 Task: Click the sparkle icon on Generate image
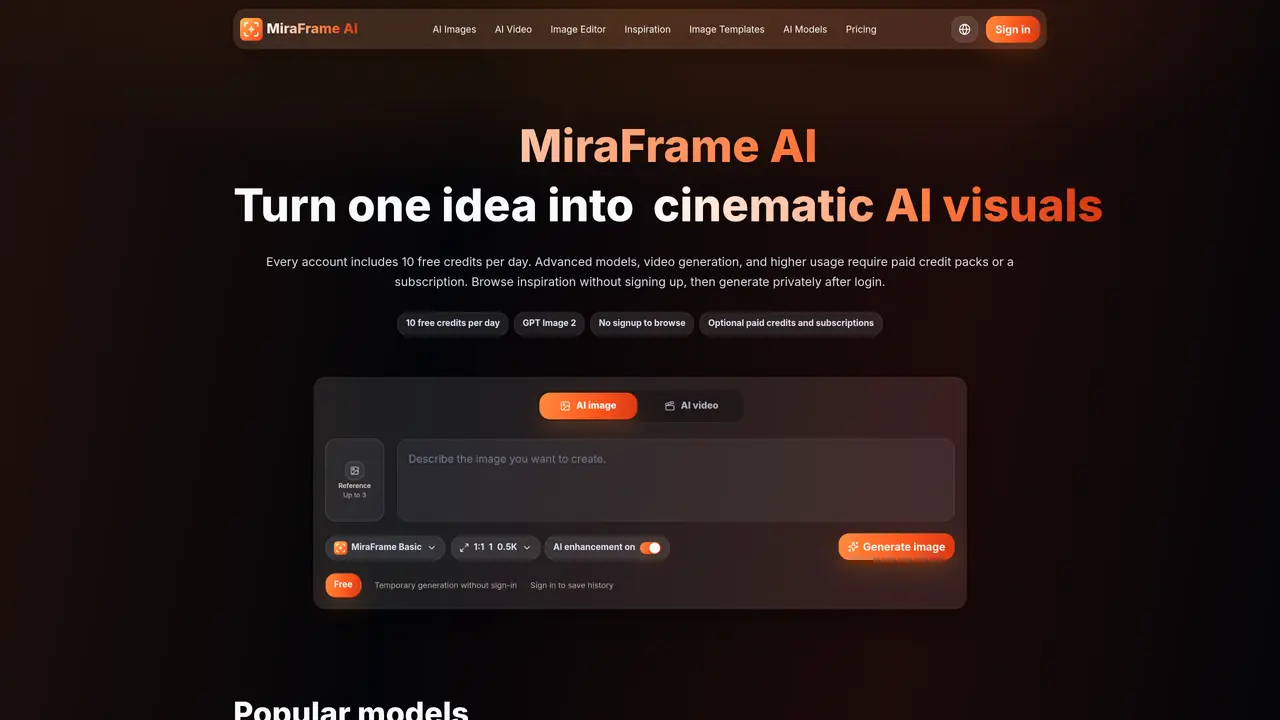point(853,547)
